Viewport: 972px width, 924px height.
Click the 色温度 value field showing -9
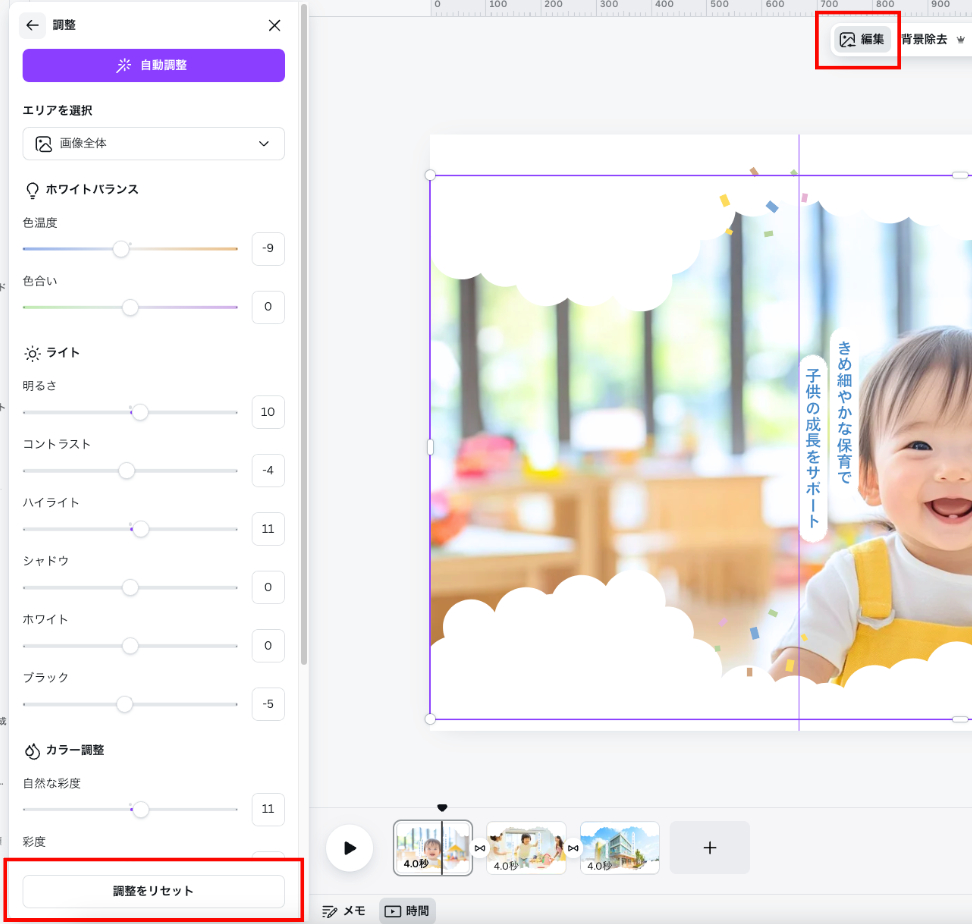(268, 249)
